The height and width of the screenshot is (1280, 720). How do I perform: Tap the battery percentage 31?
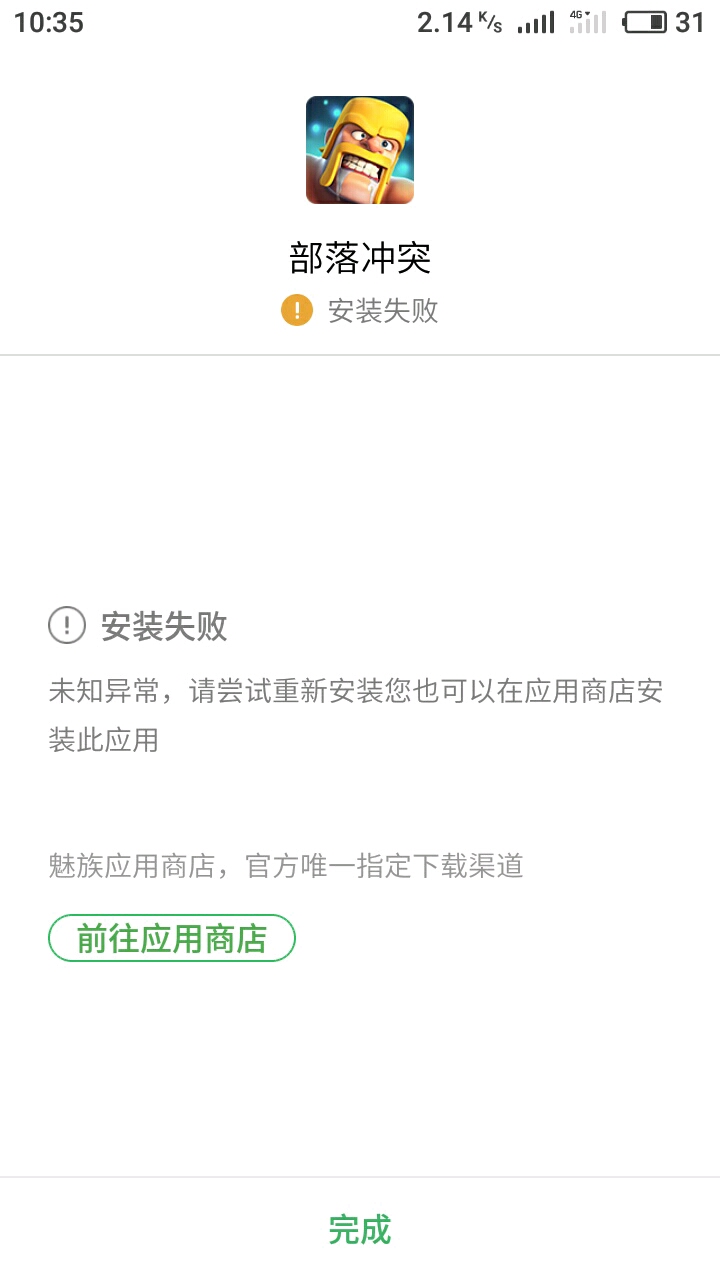pyautogui.click(x=690, y=22)
